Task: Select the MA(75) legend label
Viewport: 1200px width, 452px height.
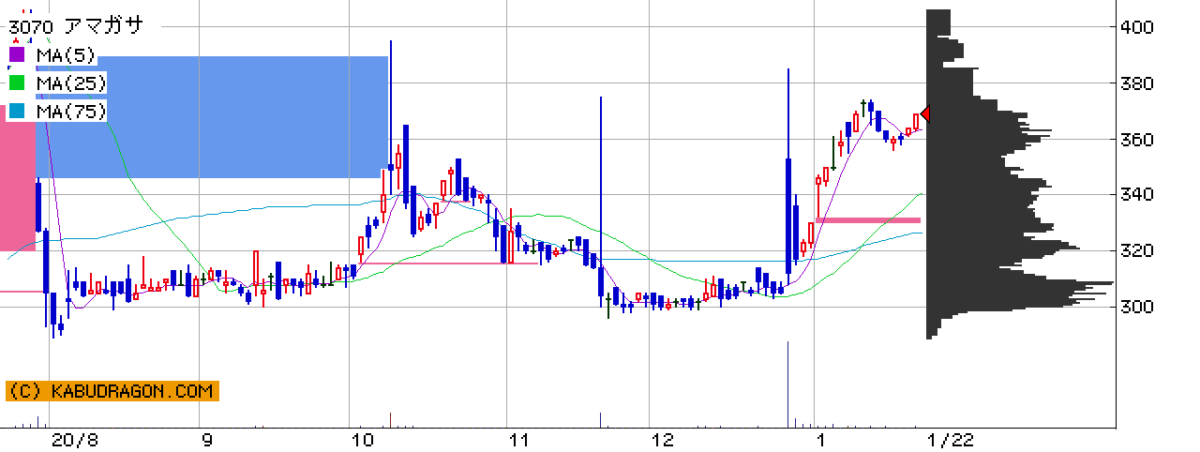Action: pyautogui.click(x=69, y=110)
